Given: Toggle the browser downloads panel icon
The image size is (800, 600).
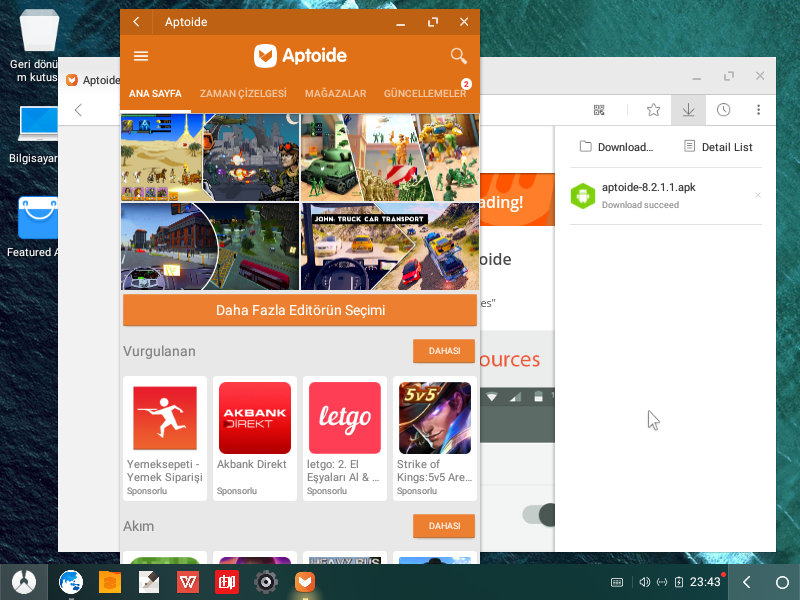Looking at the screenshot, I should (x=688, y=110).
